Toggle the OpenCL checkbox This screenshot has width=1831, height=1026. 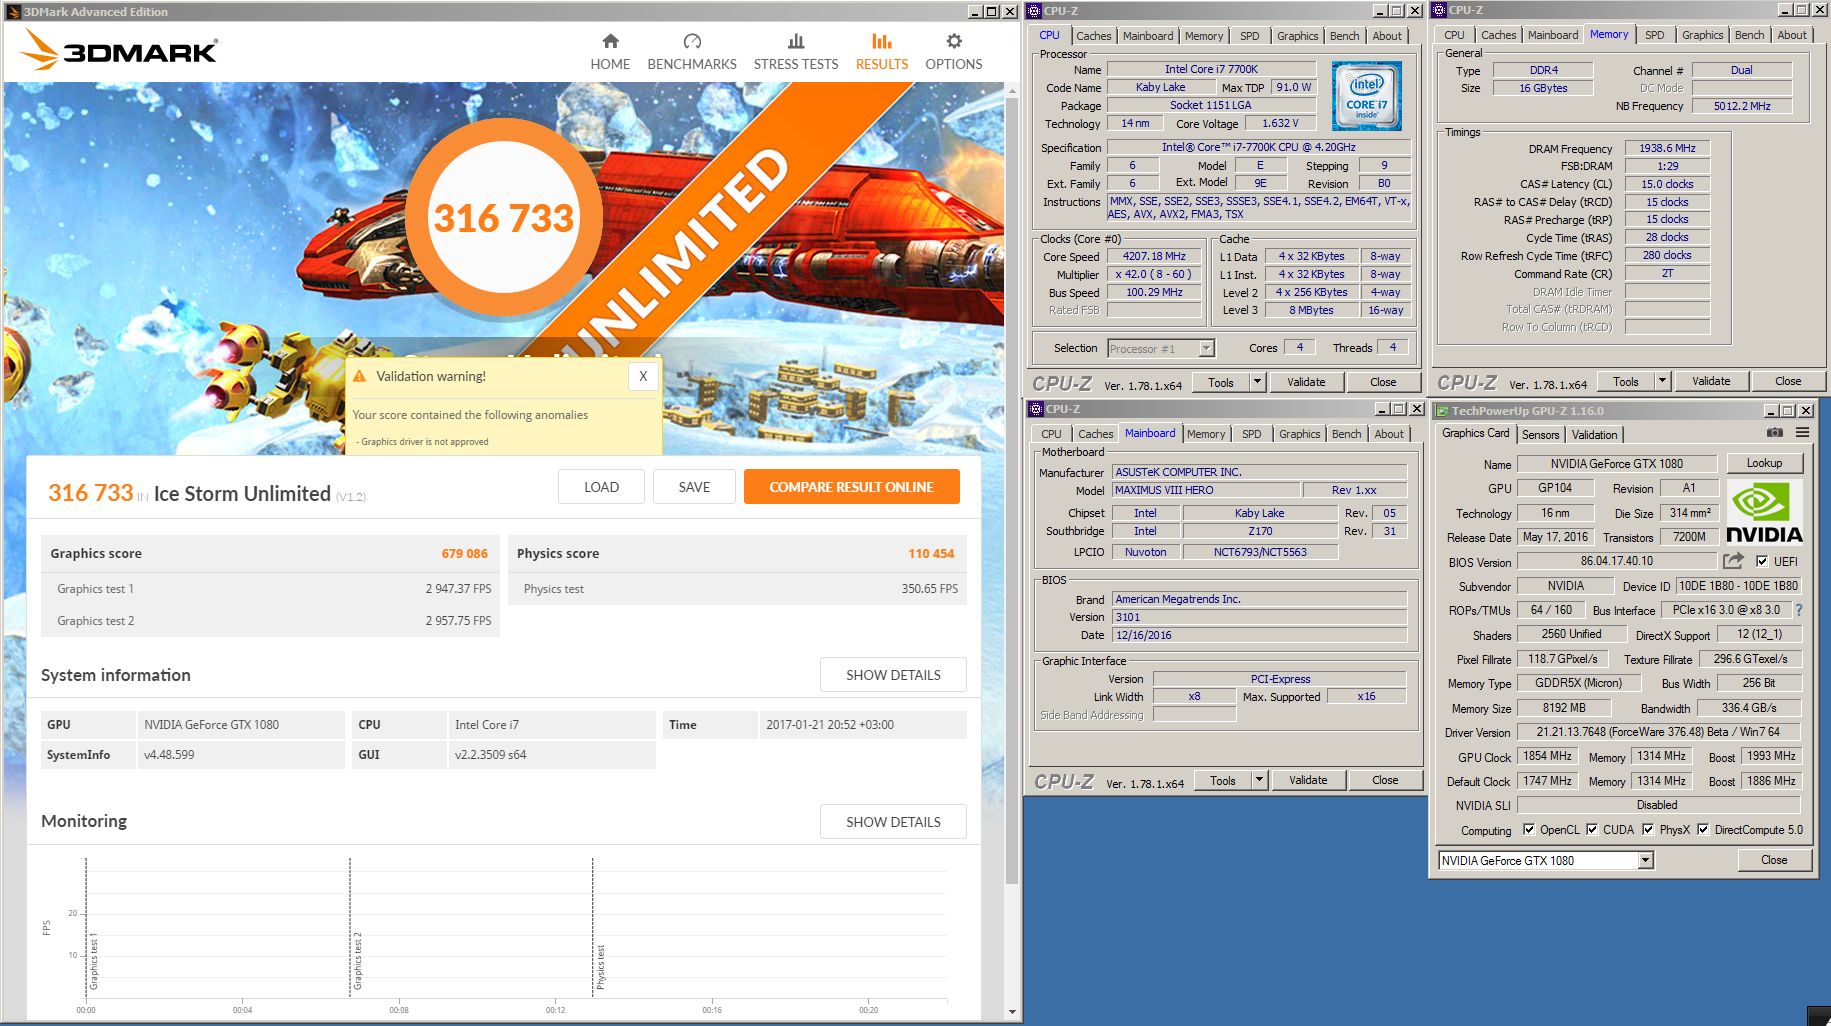tap(1528, 829)
